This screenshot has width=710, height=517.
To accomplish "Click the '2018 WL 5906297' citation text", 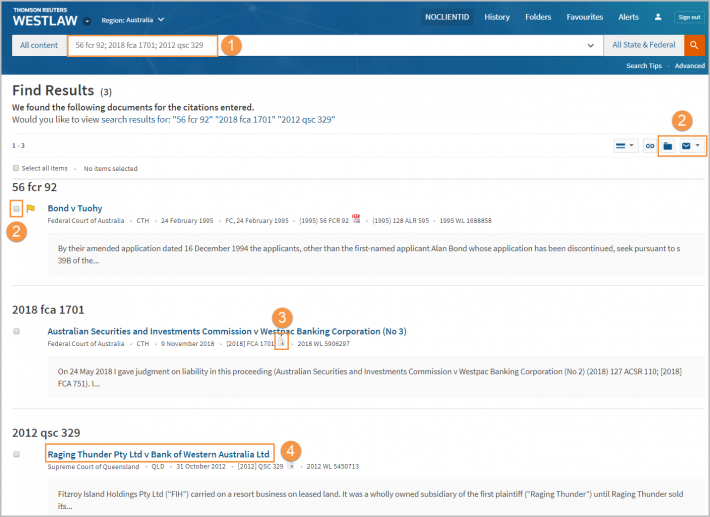I will (x=323, y=344).
